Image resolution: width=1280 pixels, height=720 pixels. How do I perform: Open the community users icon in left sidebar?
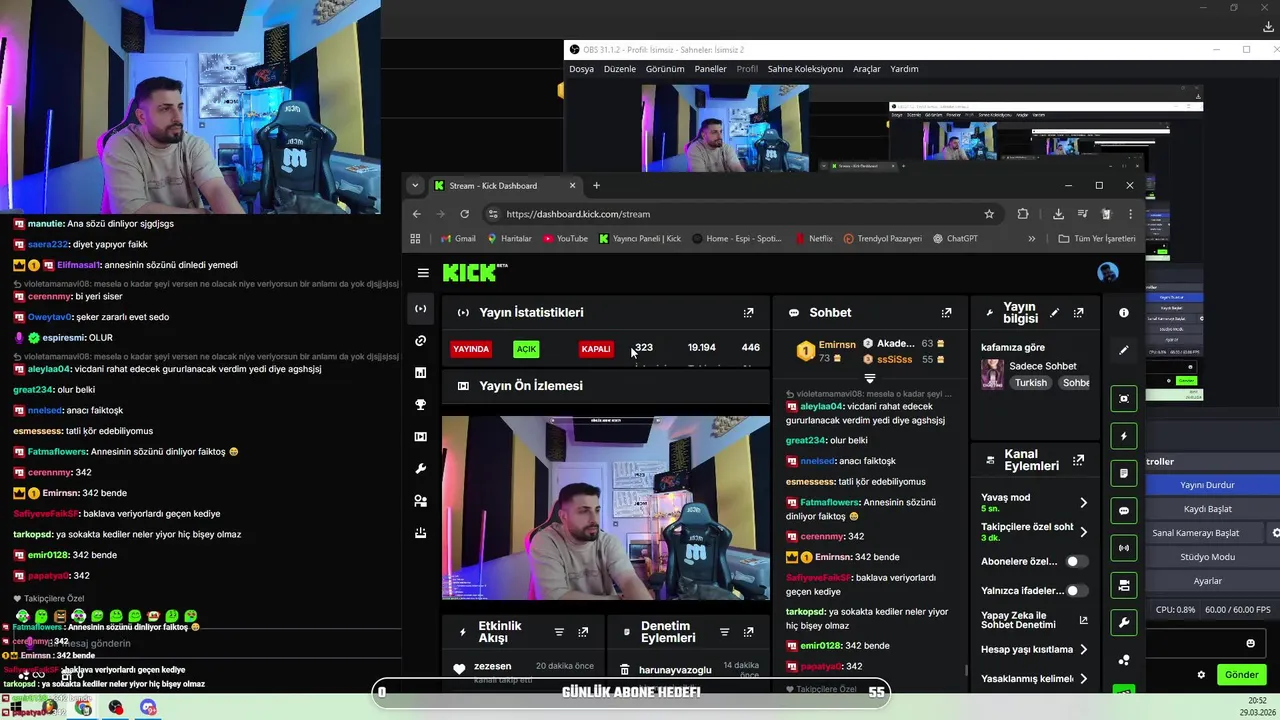421,501
